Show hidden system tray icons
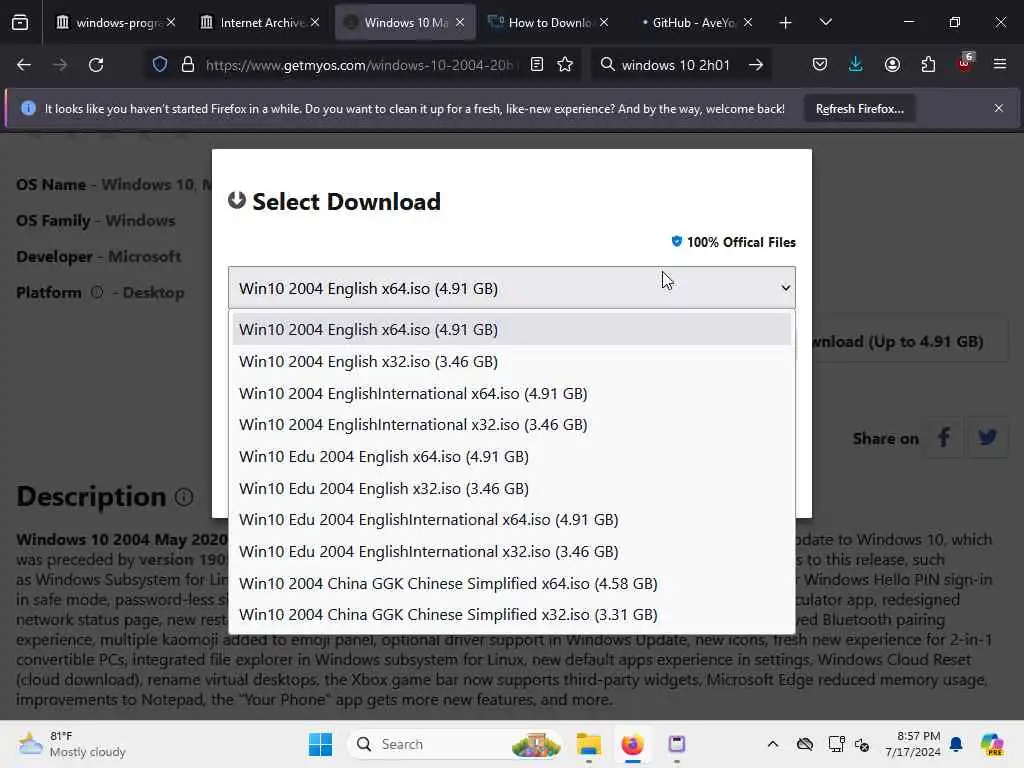1024x768 pixels. pos(773,744)
